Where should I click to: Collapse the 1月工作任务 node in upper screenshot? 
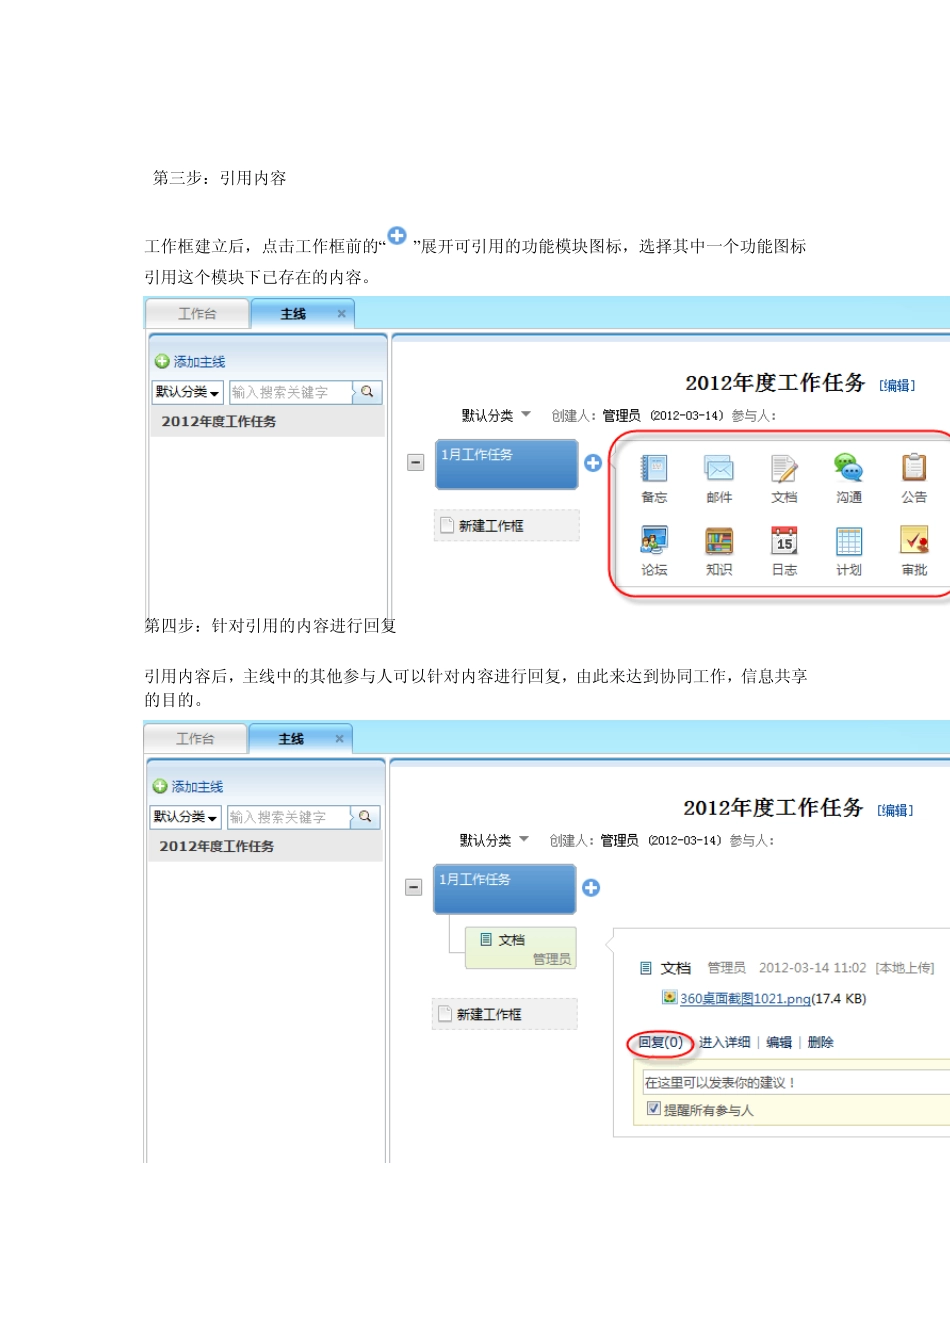tap(416, 462)
